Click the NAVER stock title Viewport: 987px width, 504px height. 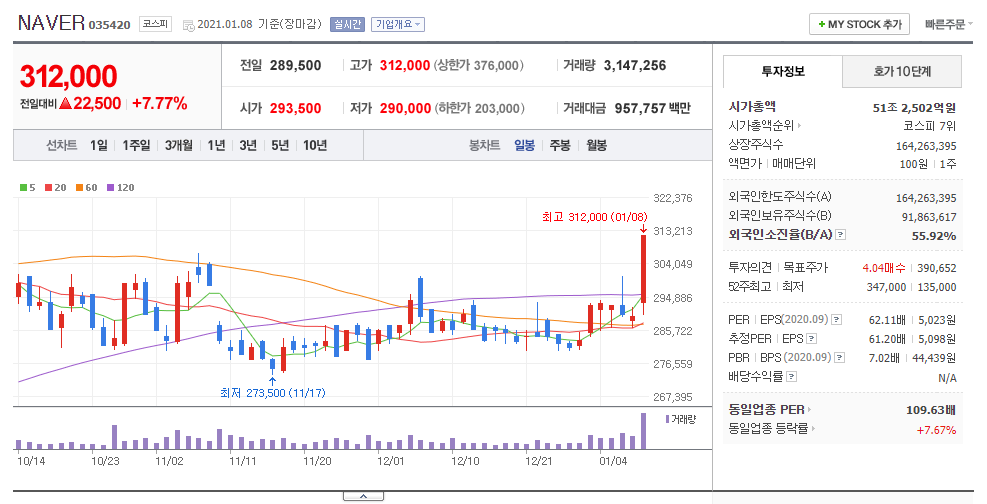51,23
